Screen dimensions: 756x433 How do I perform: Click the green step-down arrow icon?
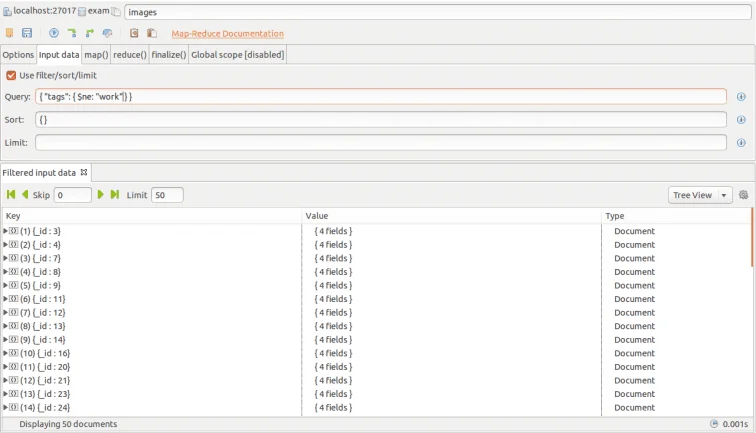(x=72, y=33)
